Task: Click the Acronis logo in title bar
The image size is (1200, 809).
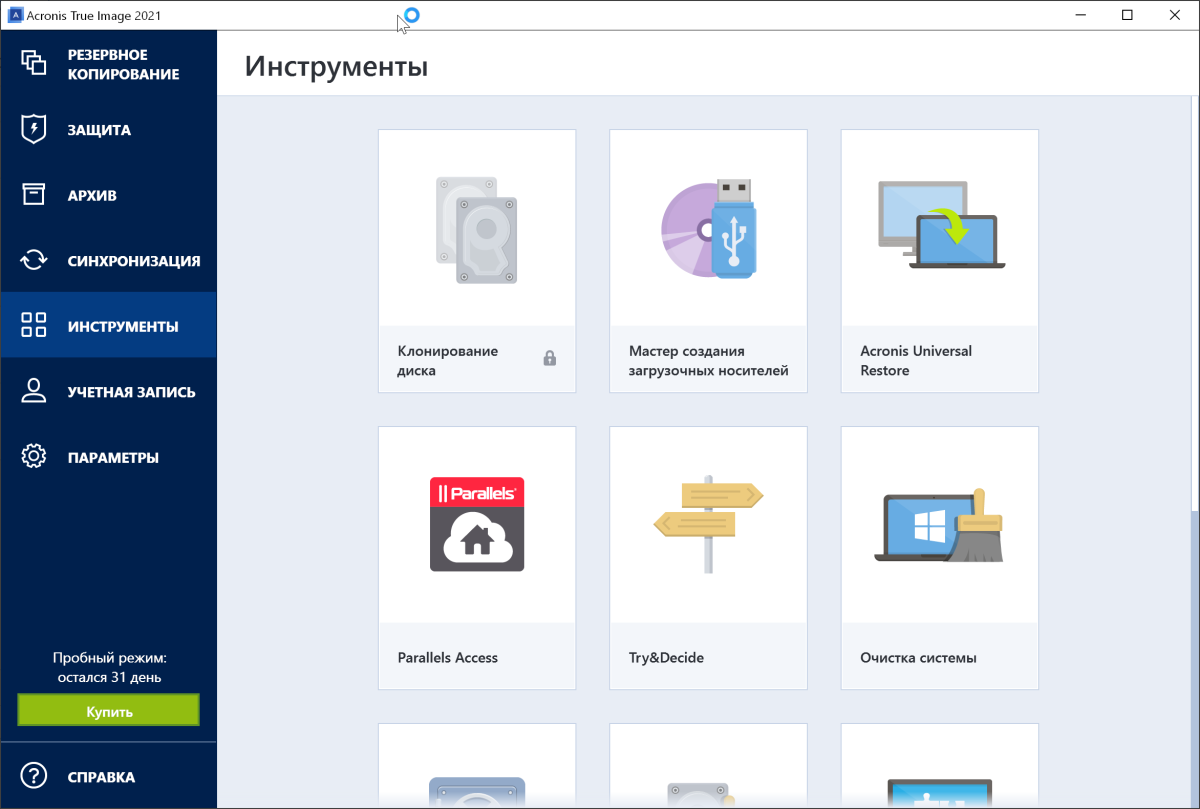Action: point(15,15)
